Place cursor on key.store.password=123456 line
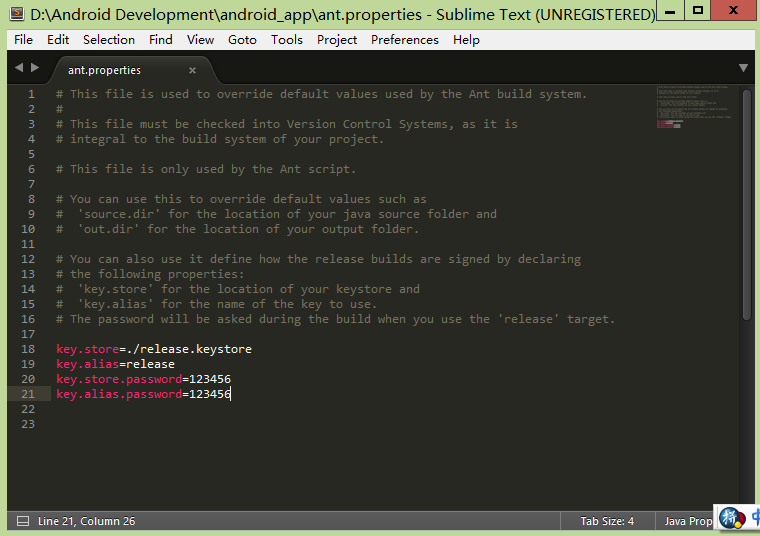Viewport: 760px width, 536px height. pos(143,379)
